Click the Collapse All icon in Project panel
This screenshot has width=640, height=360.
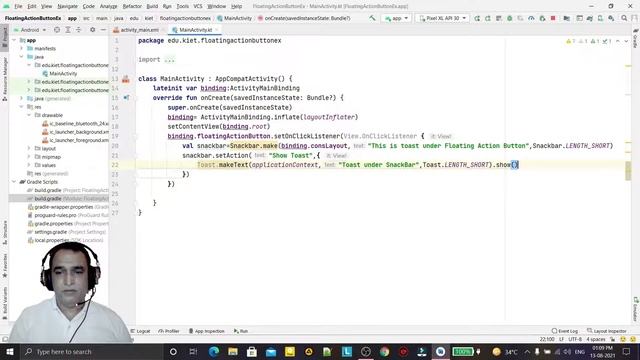(x=78, y=30)
